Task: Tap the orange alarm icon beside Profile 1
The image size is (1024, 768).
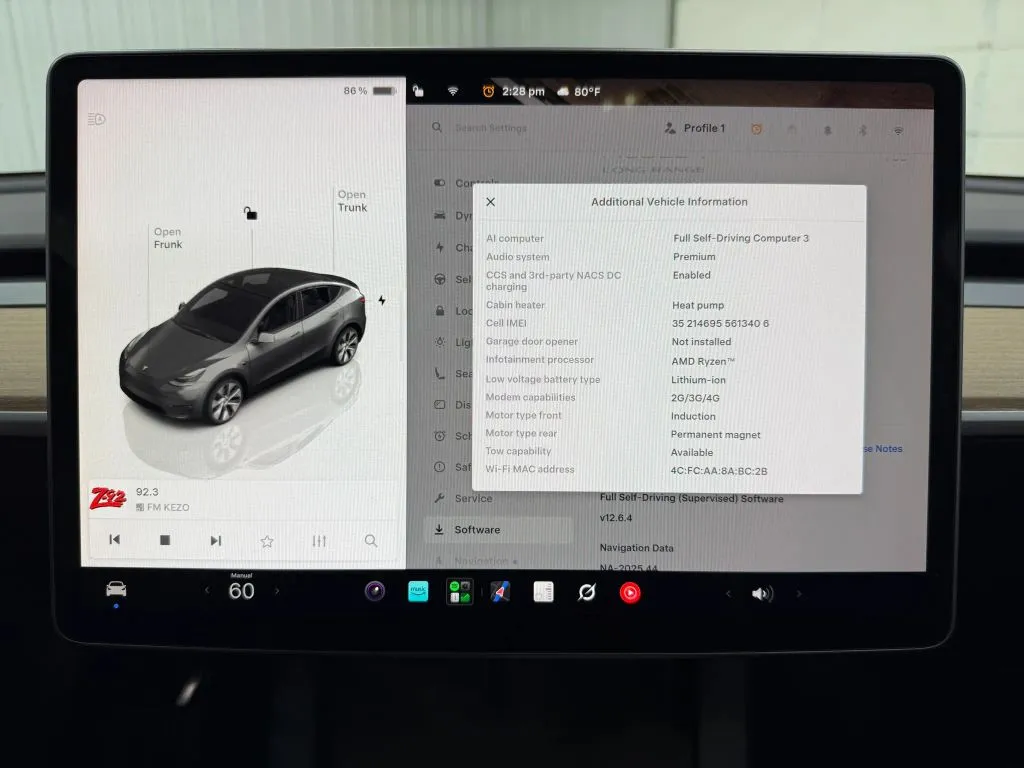Action: [756, 129]
